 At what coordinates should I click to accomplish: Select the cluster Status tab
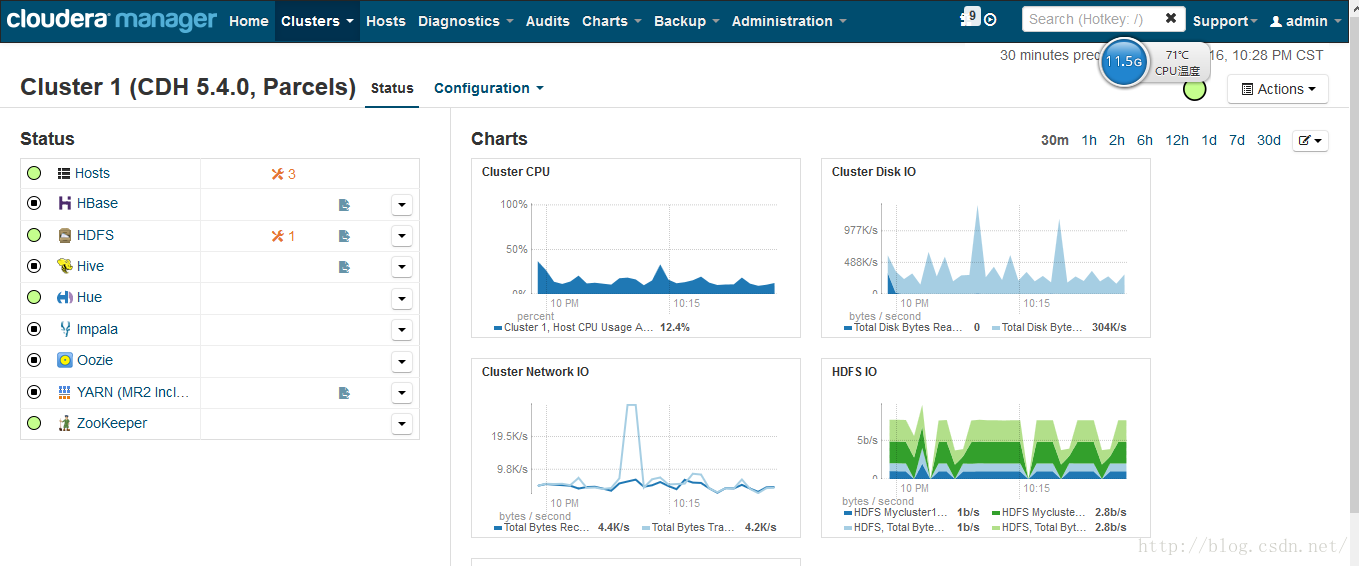click(392, 88)
